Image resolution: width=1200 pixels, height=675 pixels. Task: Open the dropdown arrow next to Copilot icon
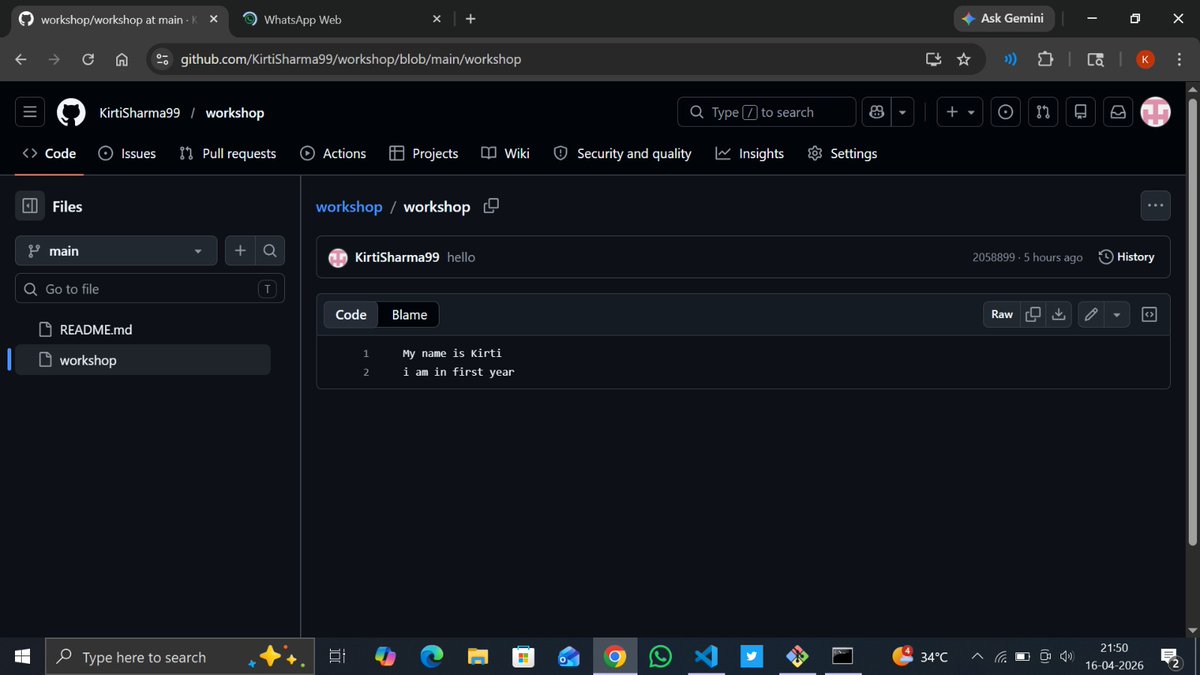(904, 113)
